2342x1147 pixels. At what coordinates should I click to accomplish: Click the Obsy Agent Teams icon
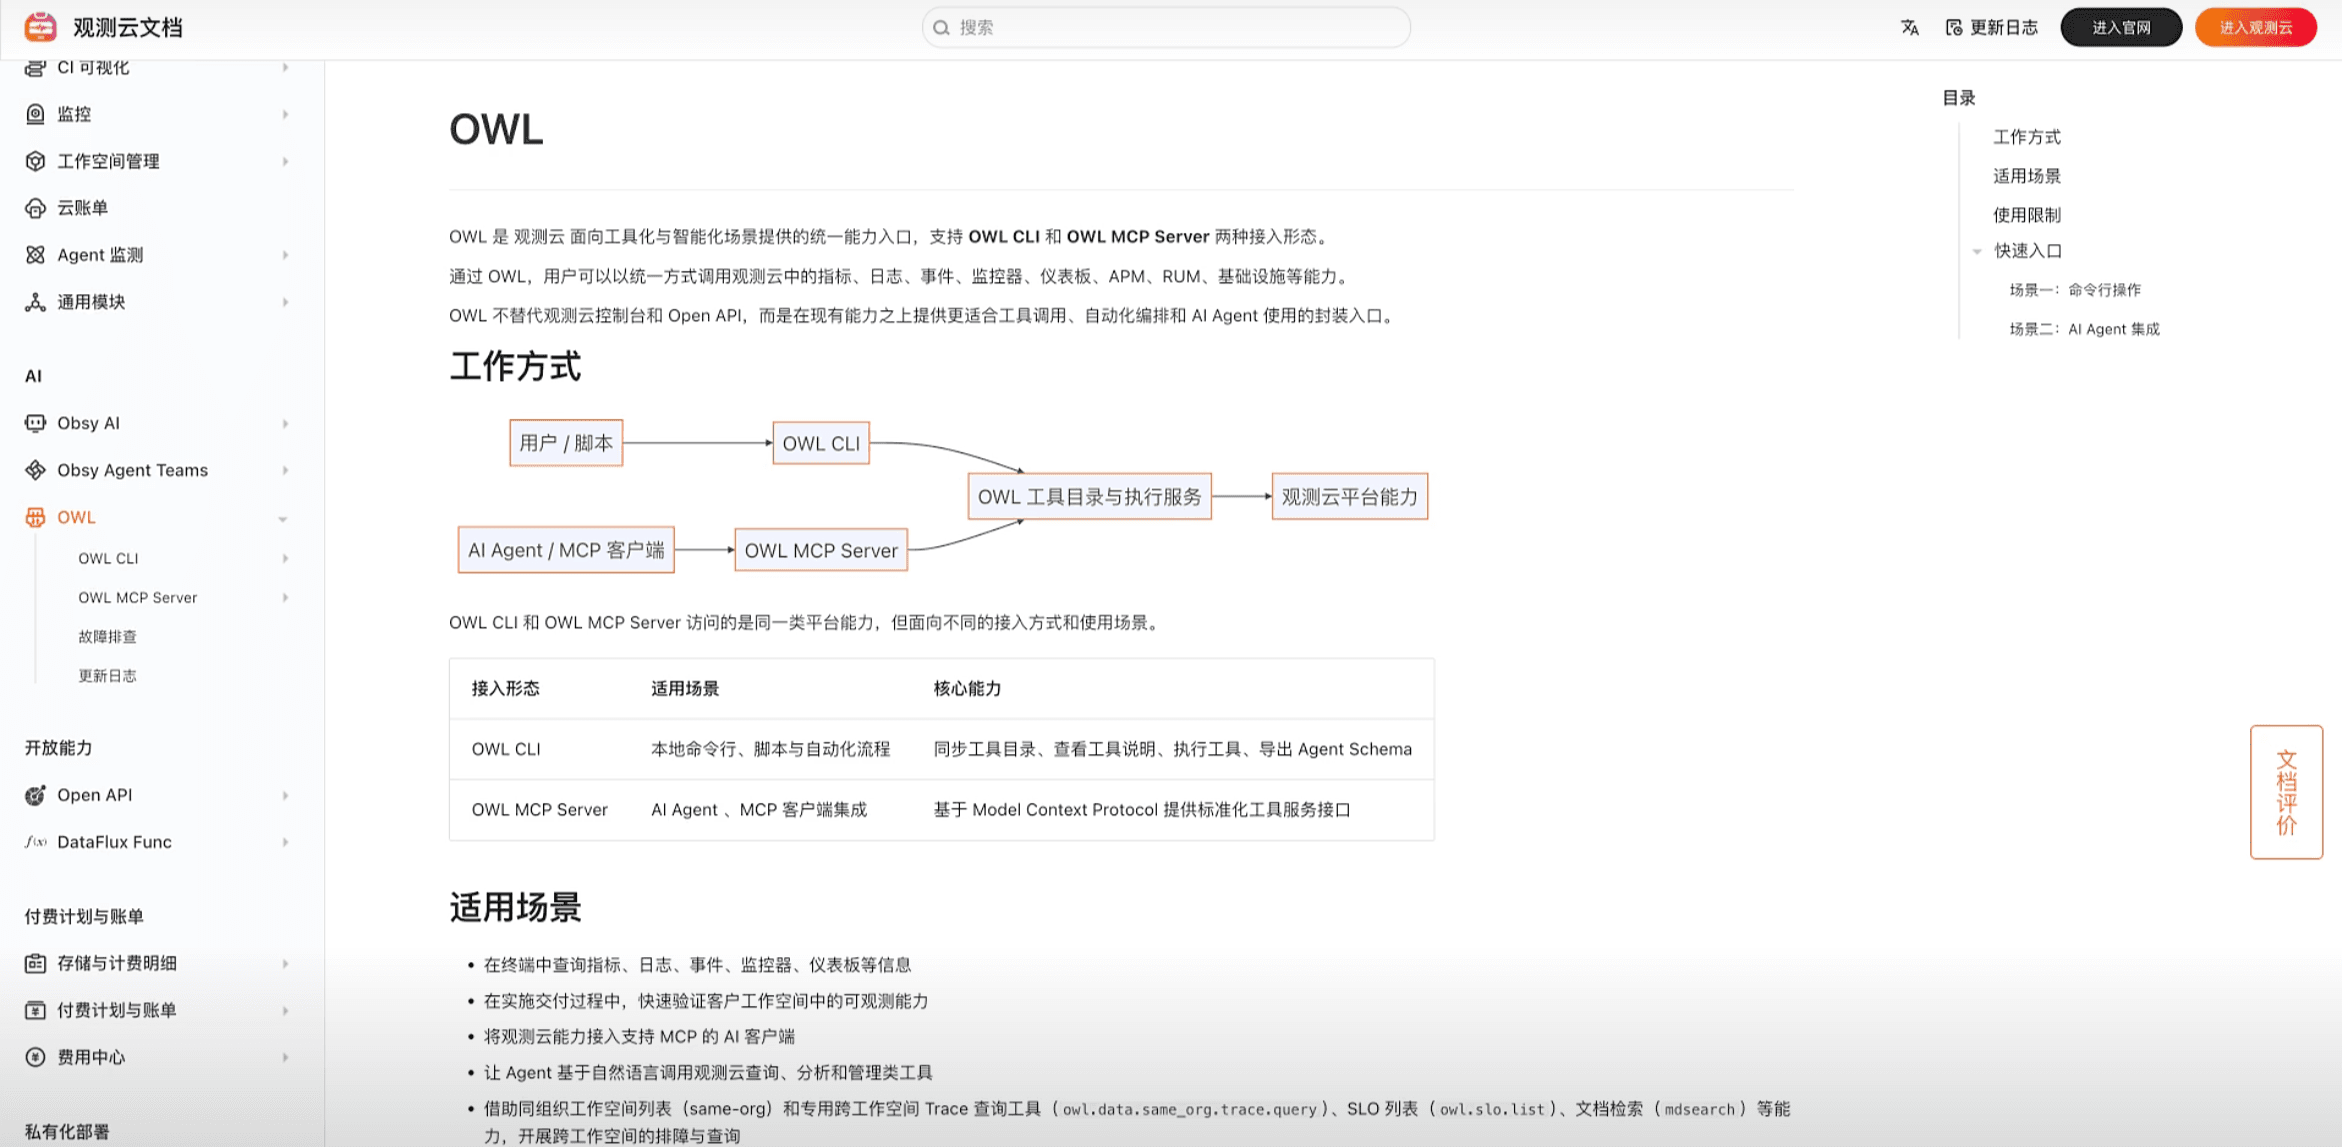35,470
